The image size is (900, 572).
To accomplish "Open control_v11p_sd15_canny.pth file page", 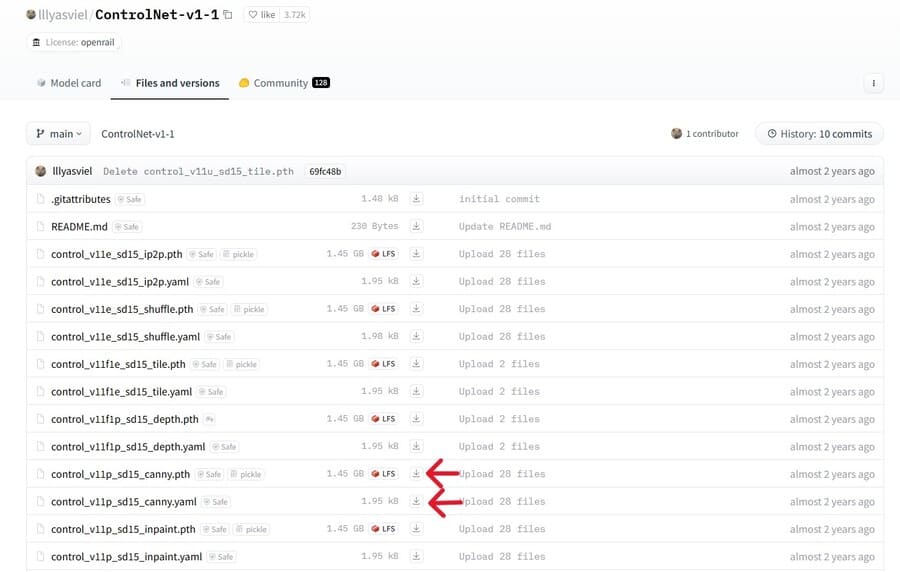I will (121, 474).
